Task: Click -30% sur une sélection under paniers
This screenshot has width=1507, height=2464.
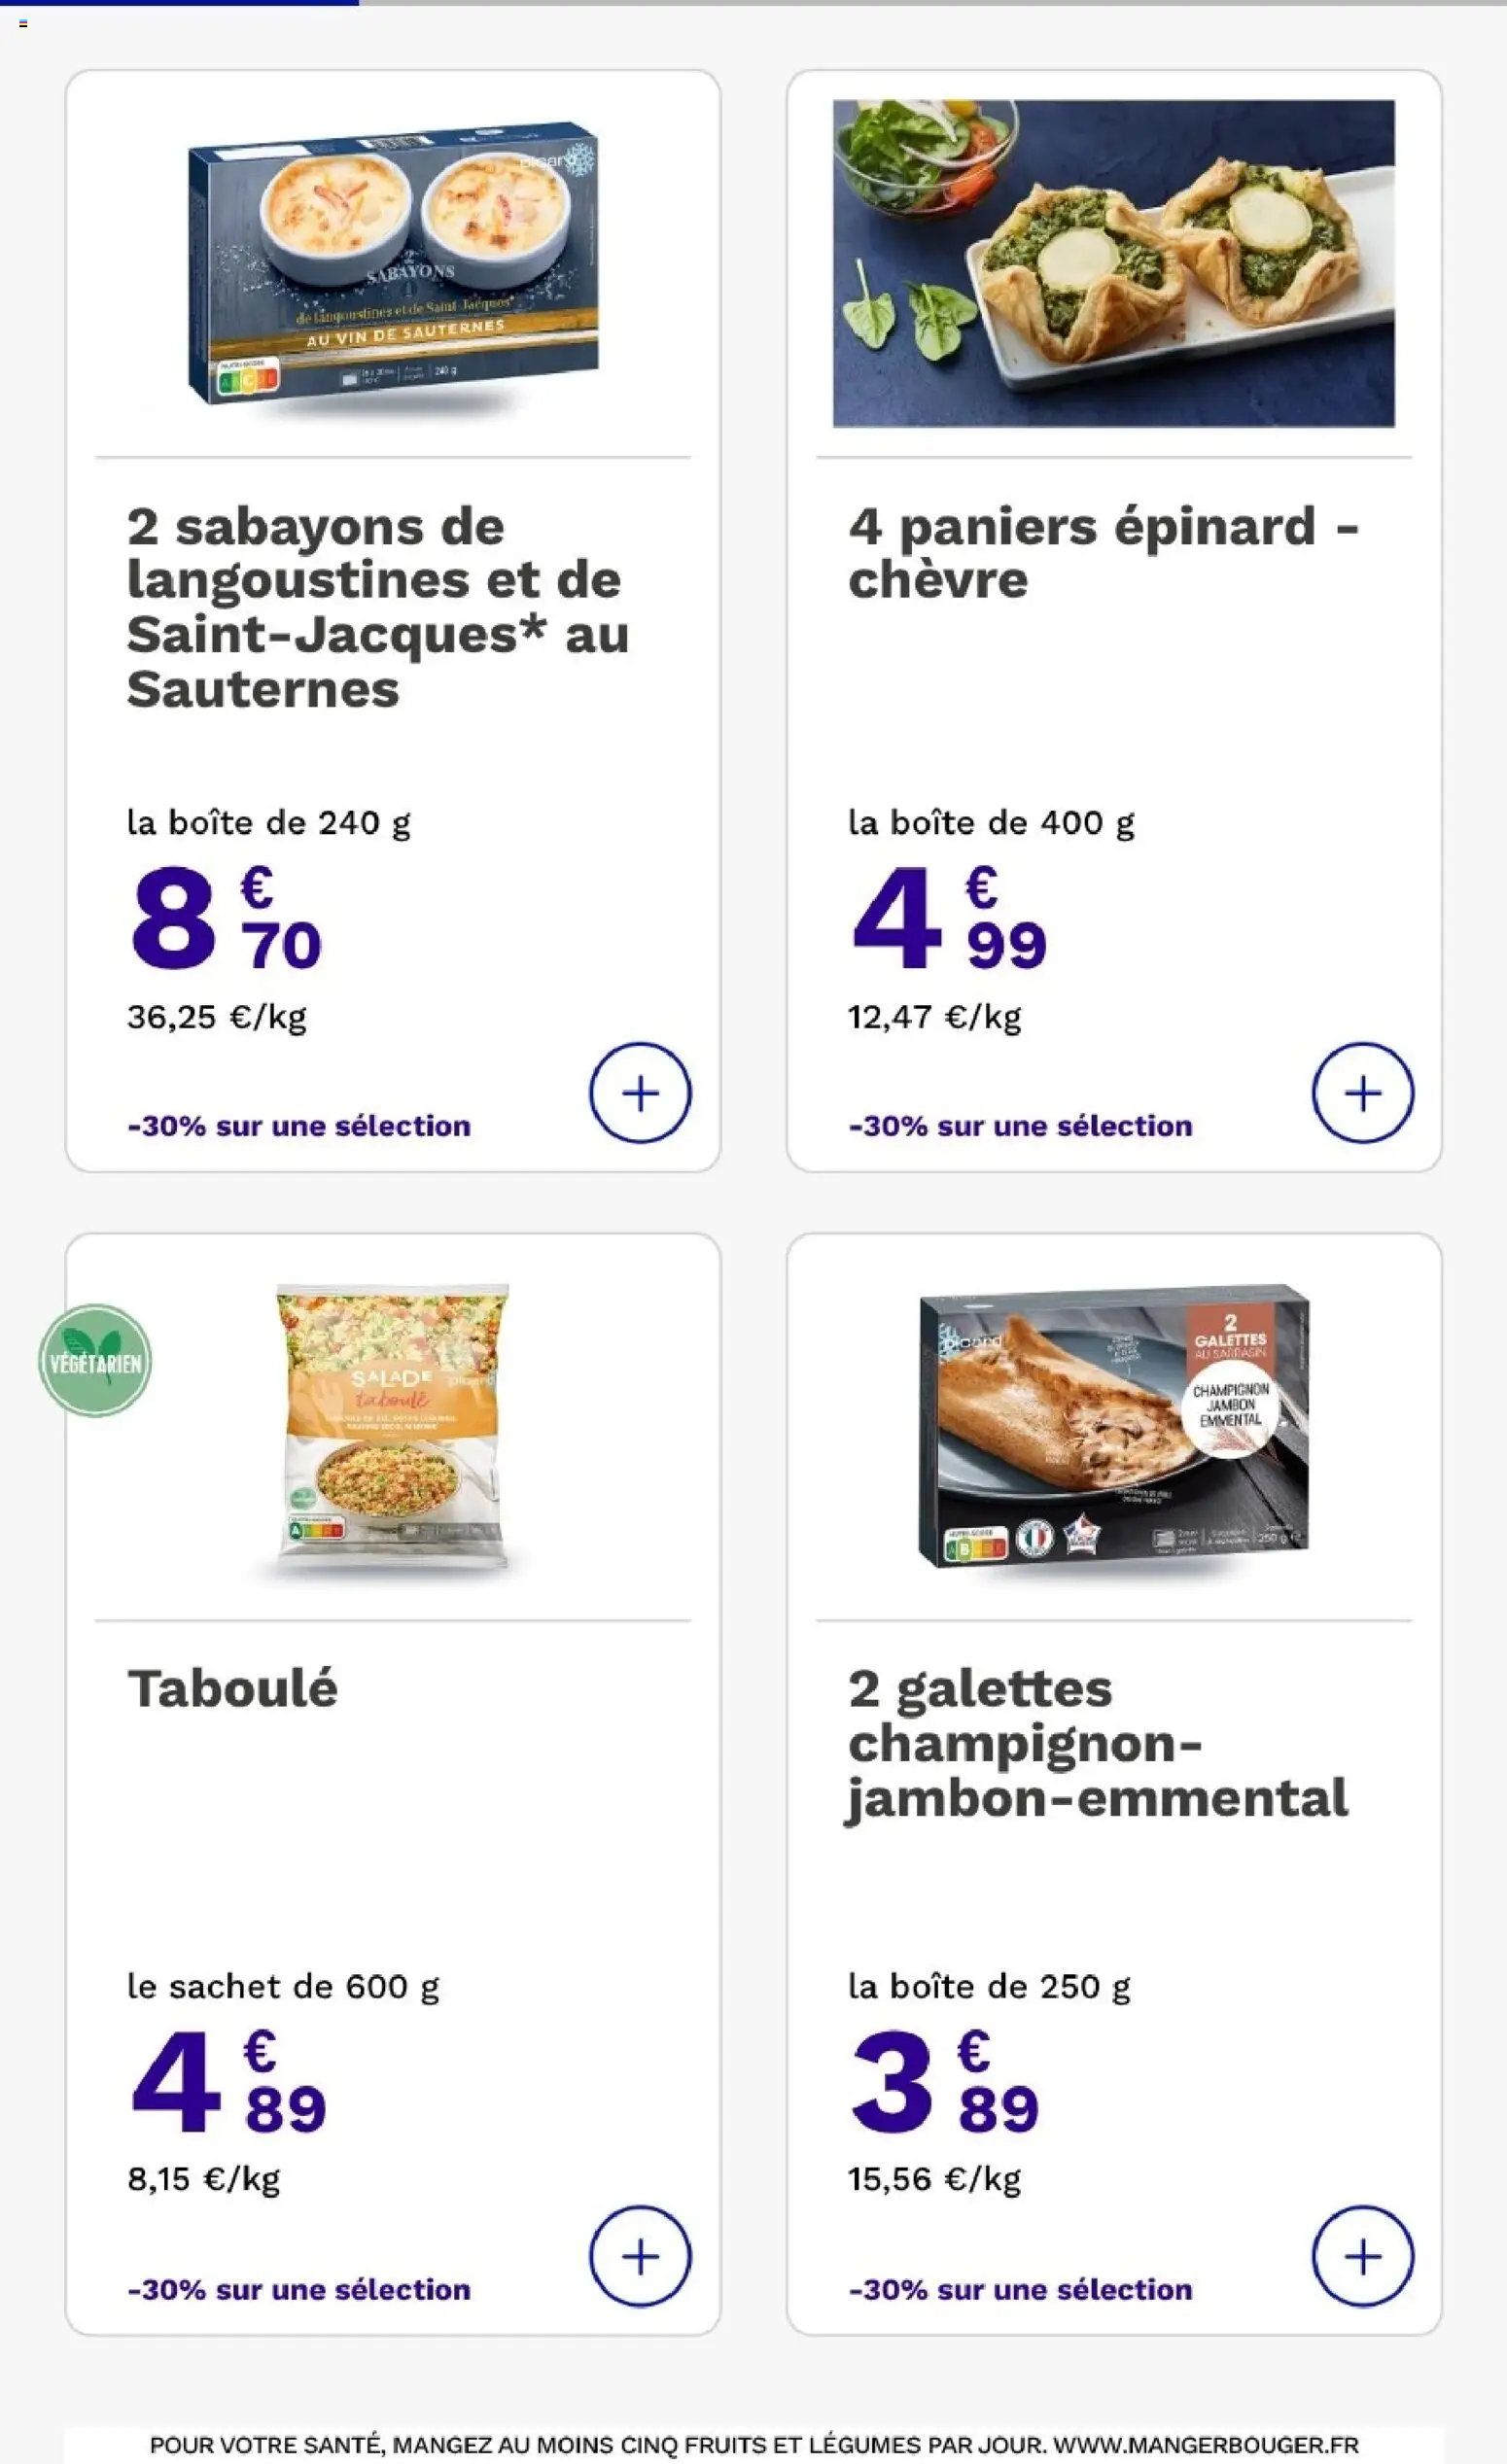Action: click(1020, 1126)
